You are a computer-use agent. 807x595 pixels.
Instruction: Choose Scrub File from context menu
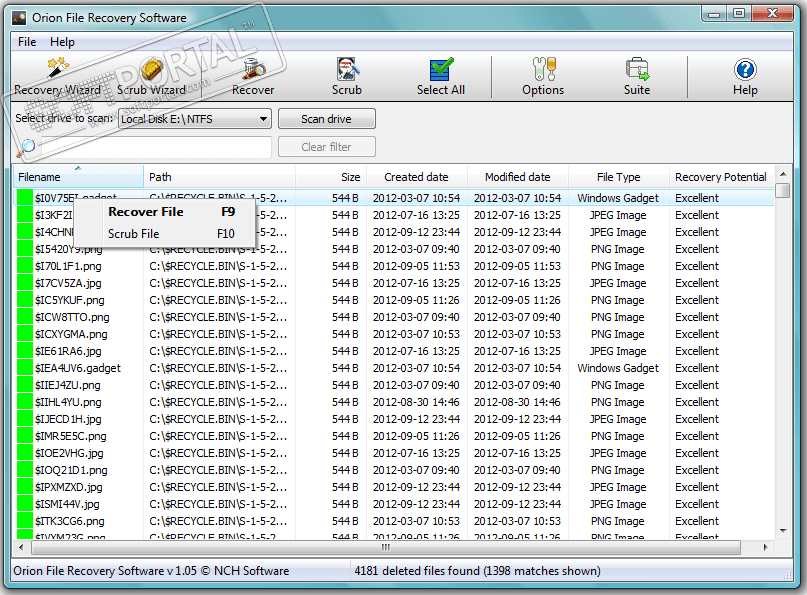[165, 234]
